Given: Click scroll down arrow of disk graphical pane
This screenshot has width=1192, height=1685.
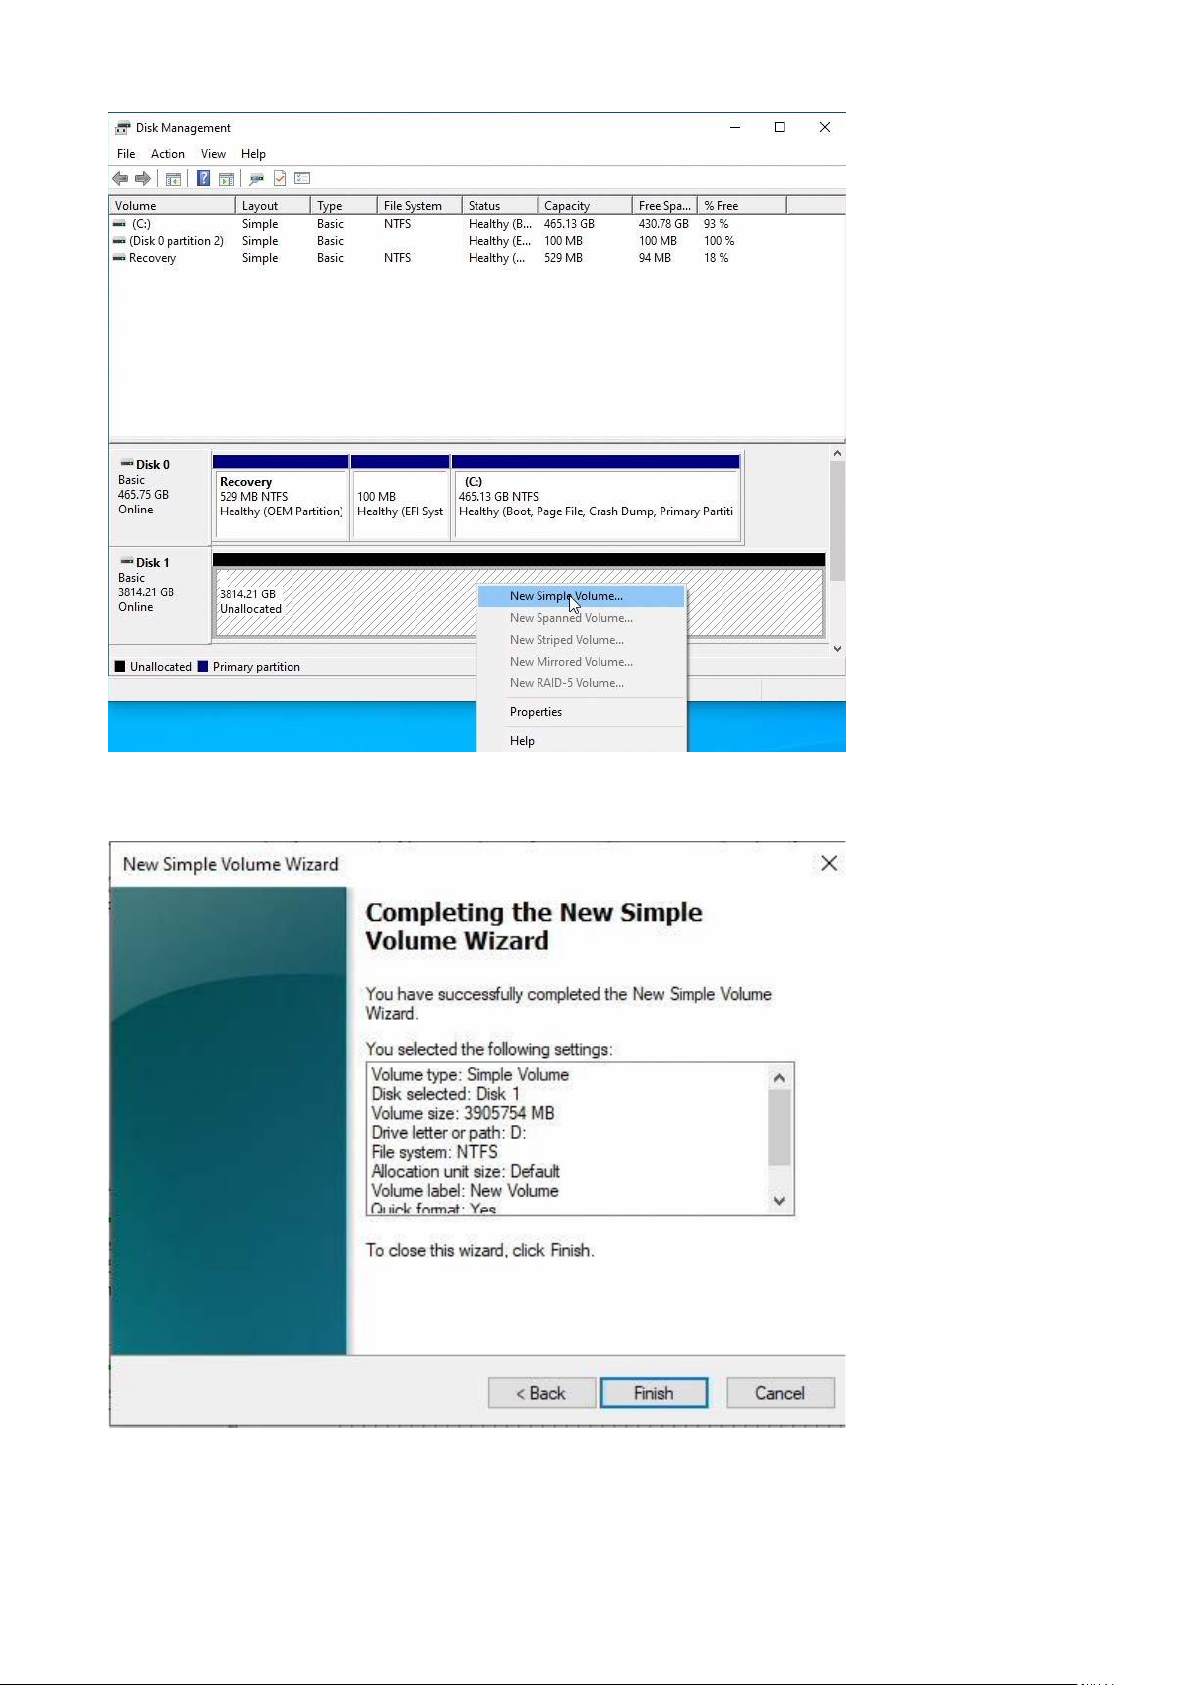Looking at the screenshot, I should click(x=837, y=648).
